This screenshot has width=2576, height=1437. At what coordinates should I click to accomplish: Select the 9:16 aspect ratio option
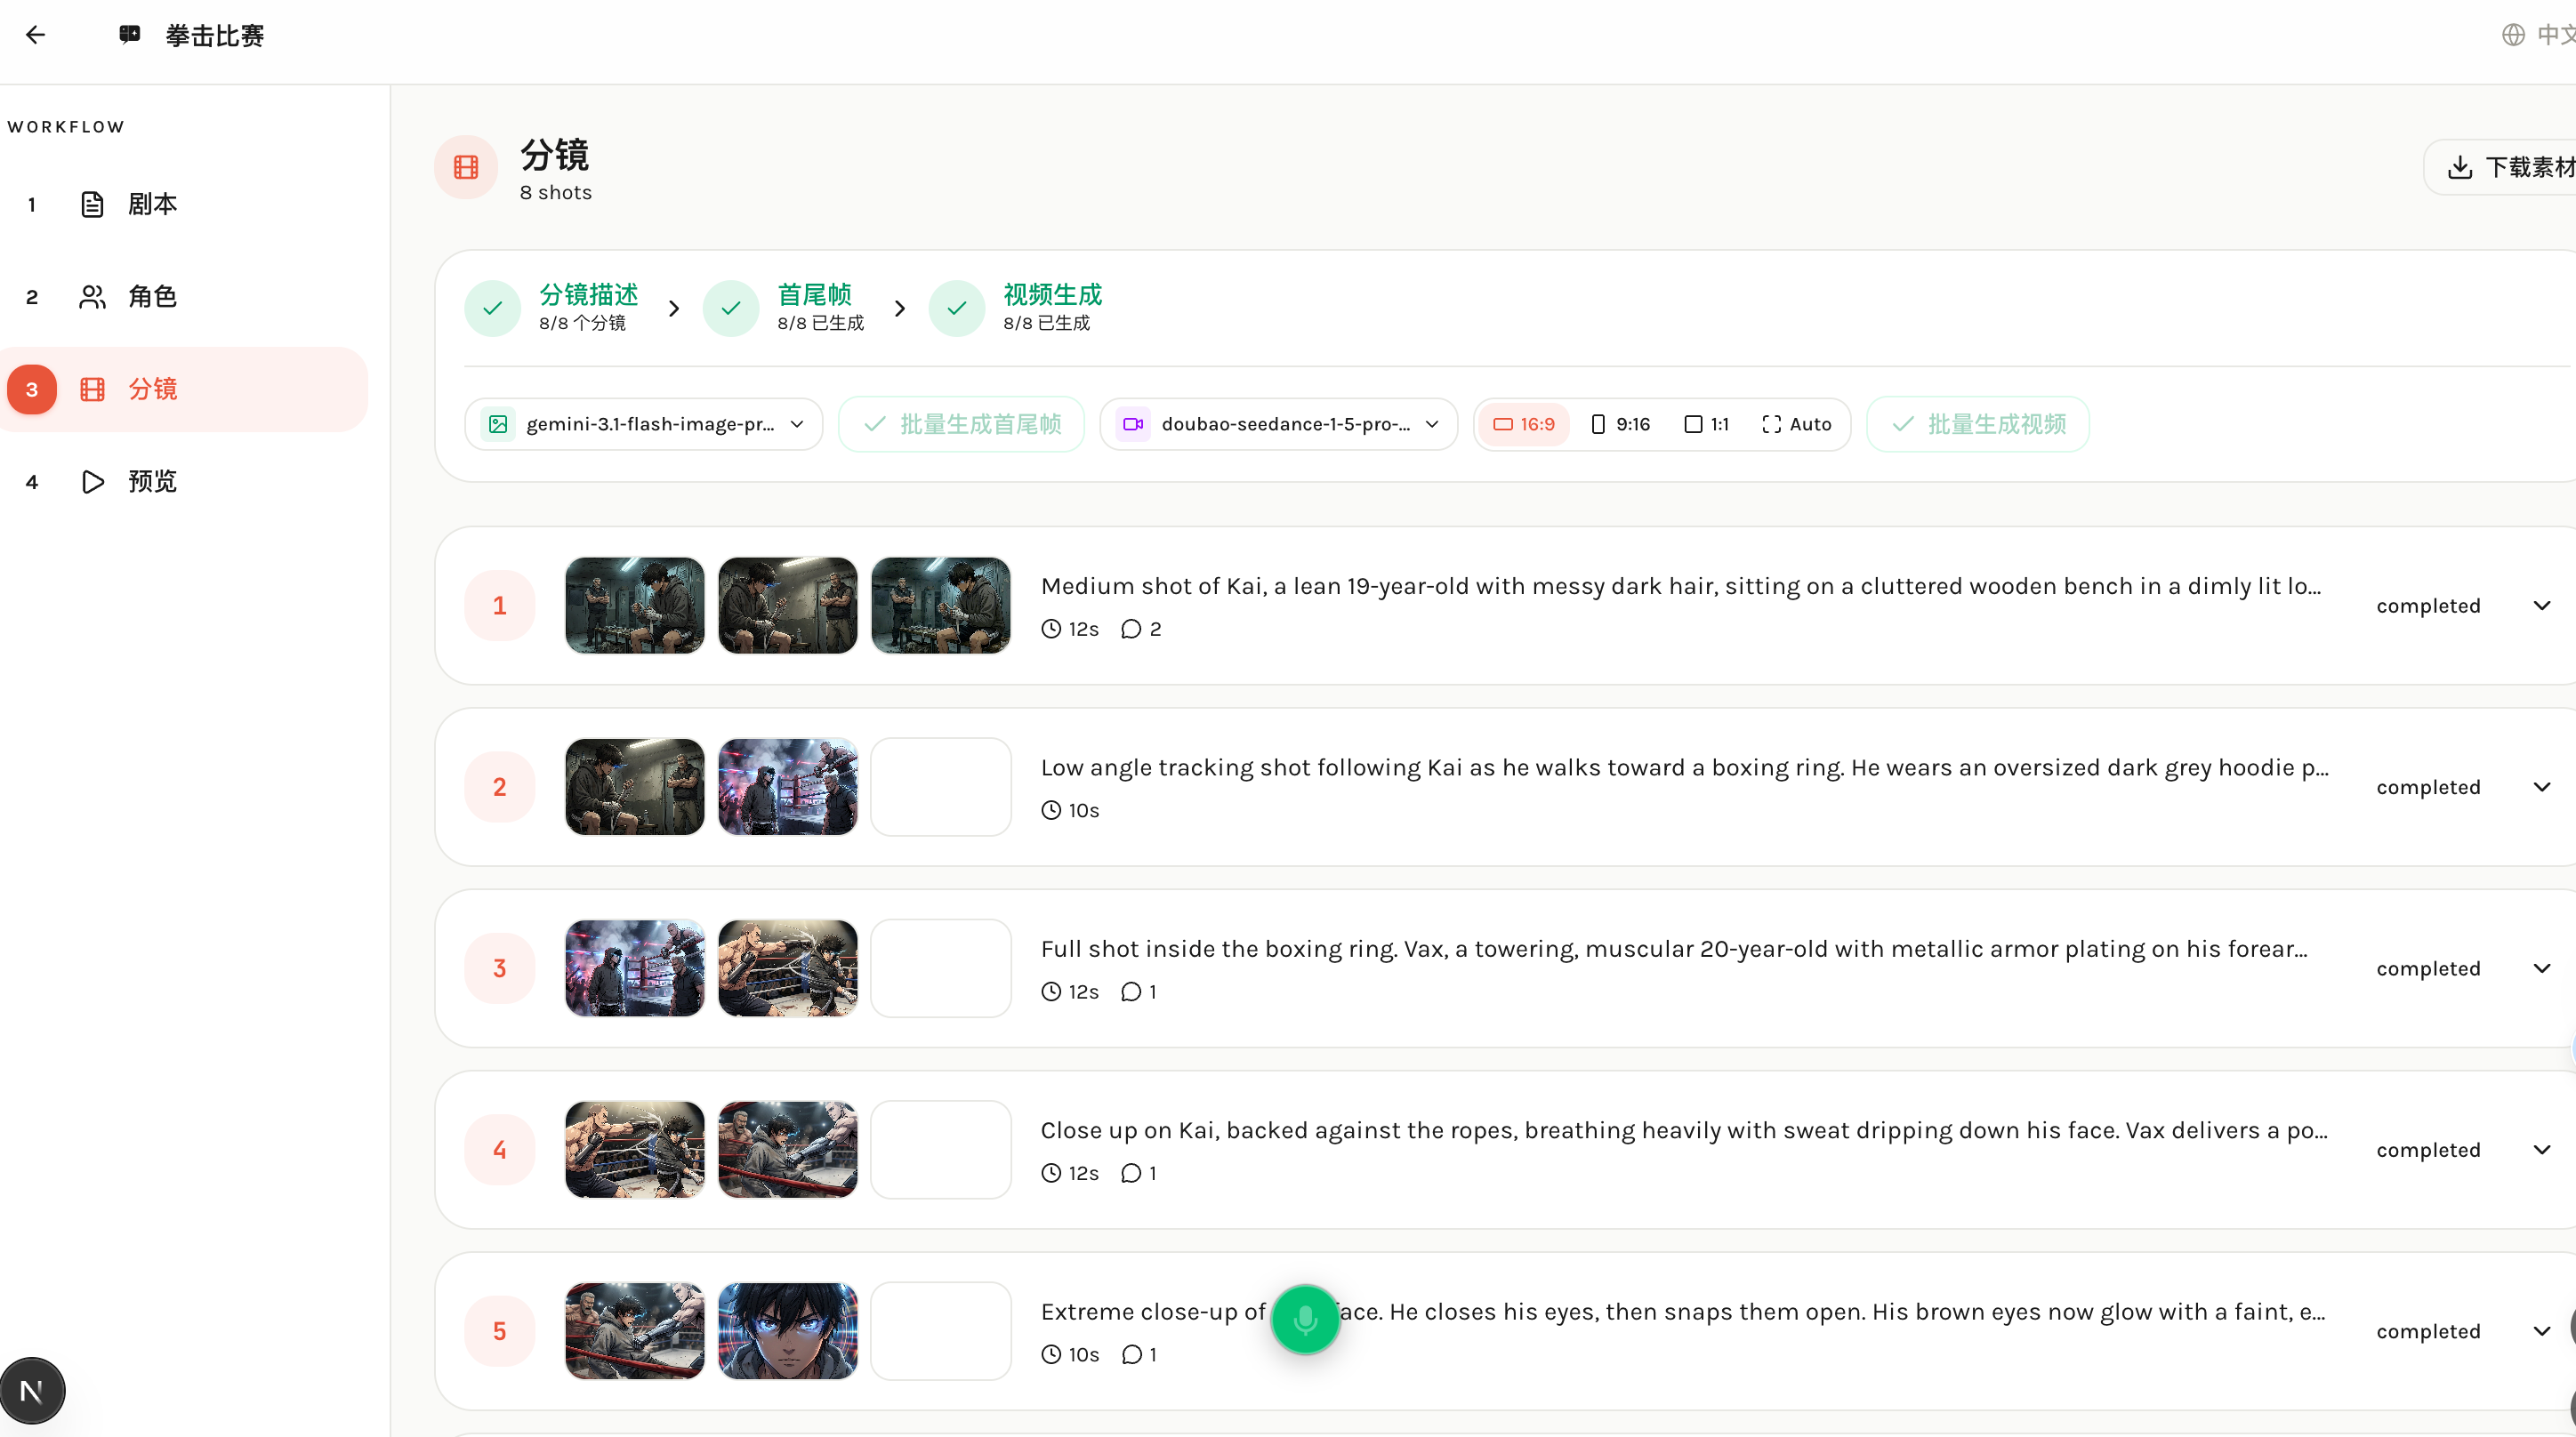[x=1620, y=424]
